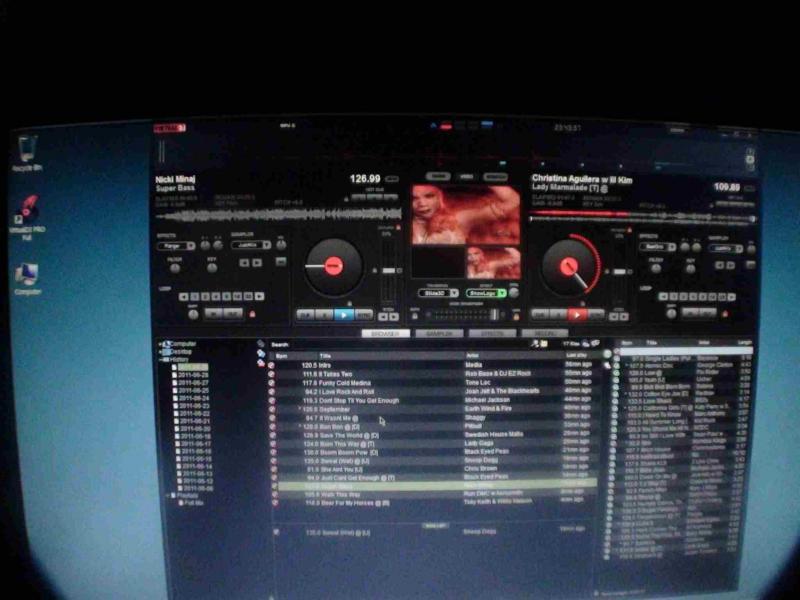
Task: Click the right deck turntable platter
Action: tap(568, 266)
